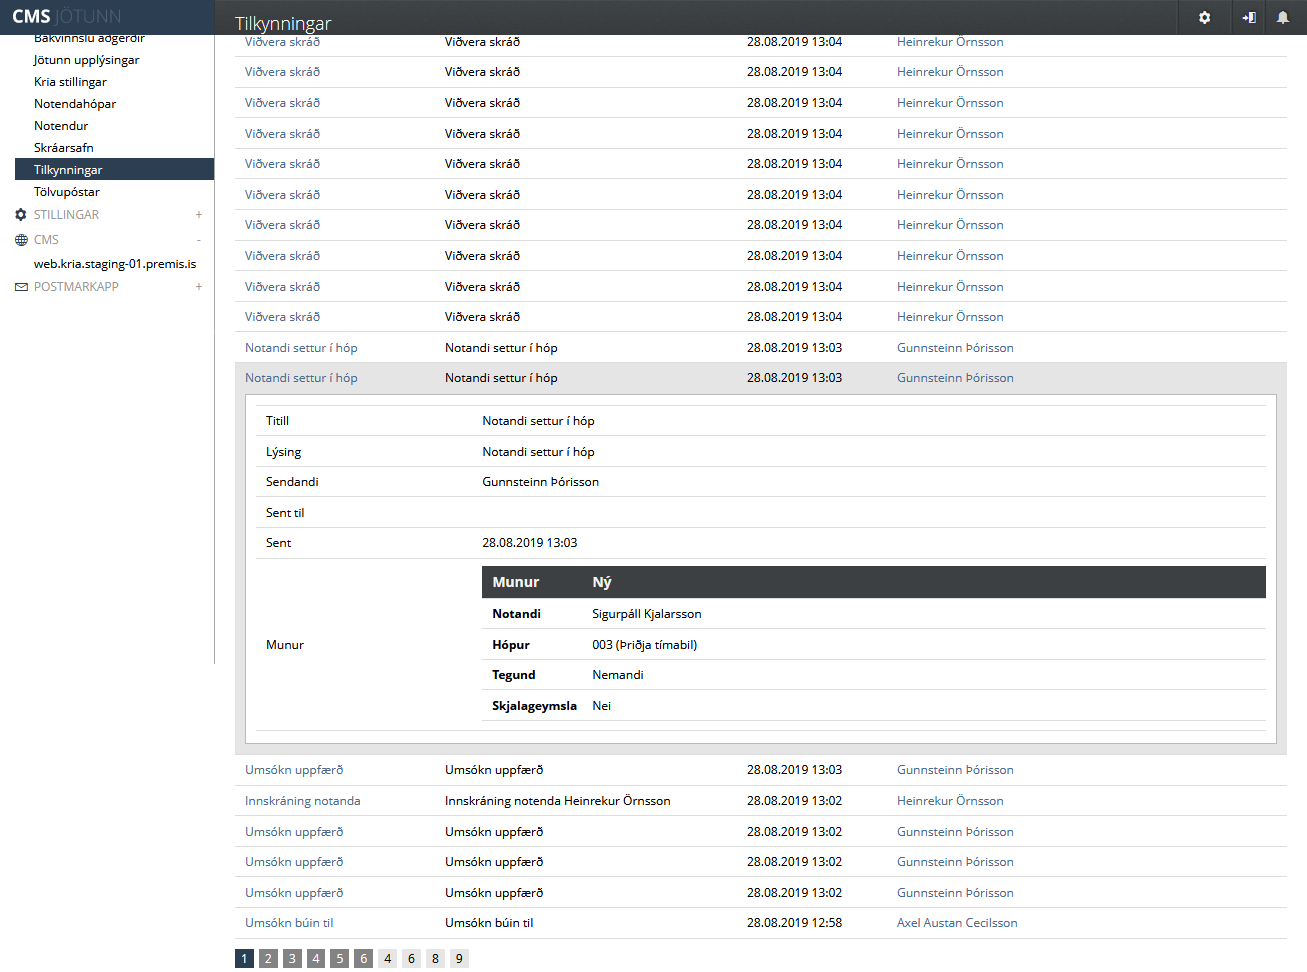The height and width of the screenshot is (972, 1307).
Task: Open the Innskráning notanda notification link
Action: coord(302,801)
